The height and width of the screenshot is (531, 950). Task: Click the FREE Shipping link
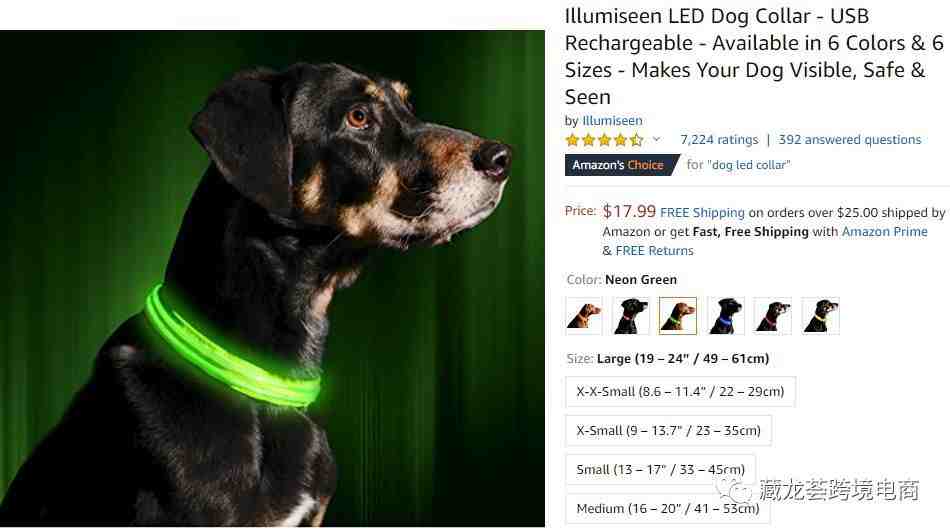pyautogui.click(x=702, y=213)
